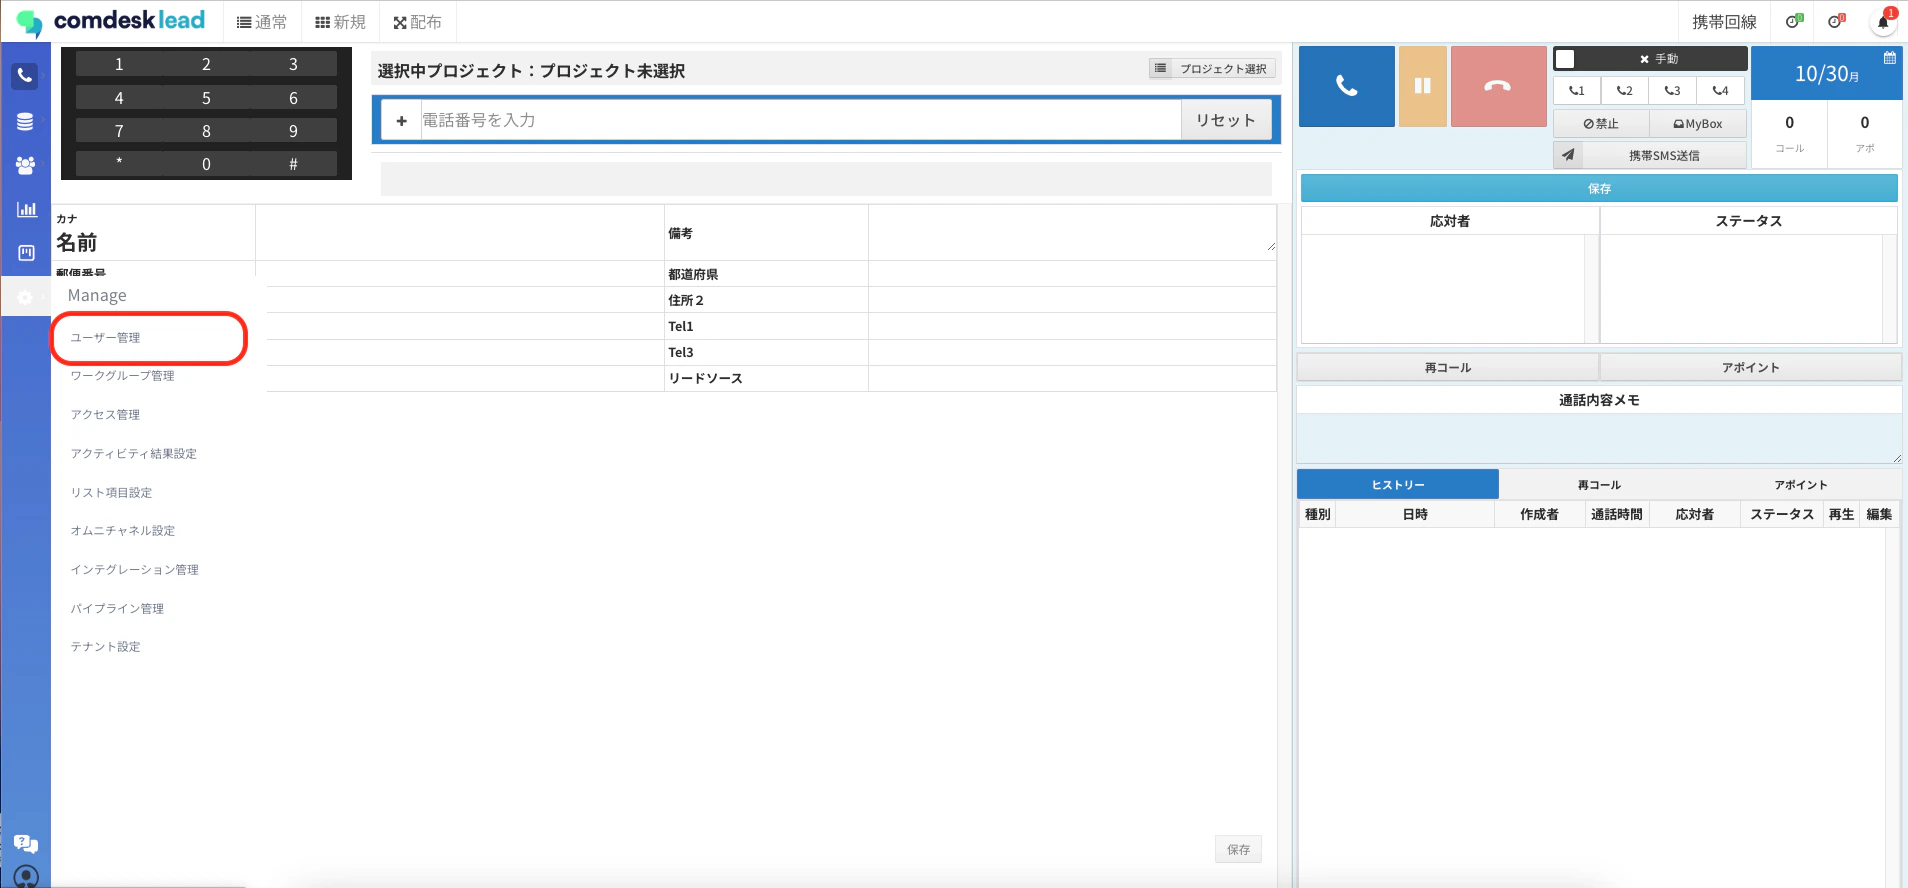This screenshot has height=888, width=1908.
Task: Open the calendar icon next to date
Action: point(1889,58)
